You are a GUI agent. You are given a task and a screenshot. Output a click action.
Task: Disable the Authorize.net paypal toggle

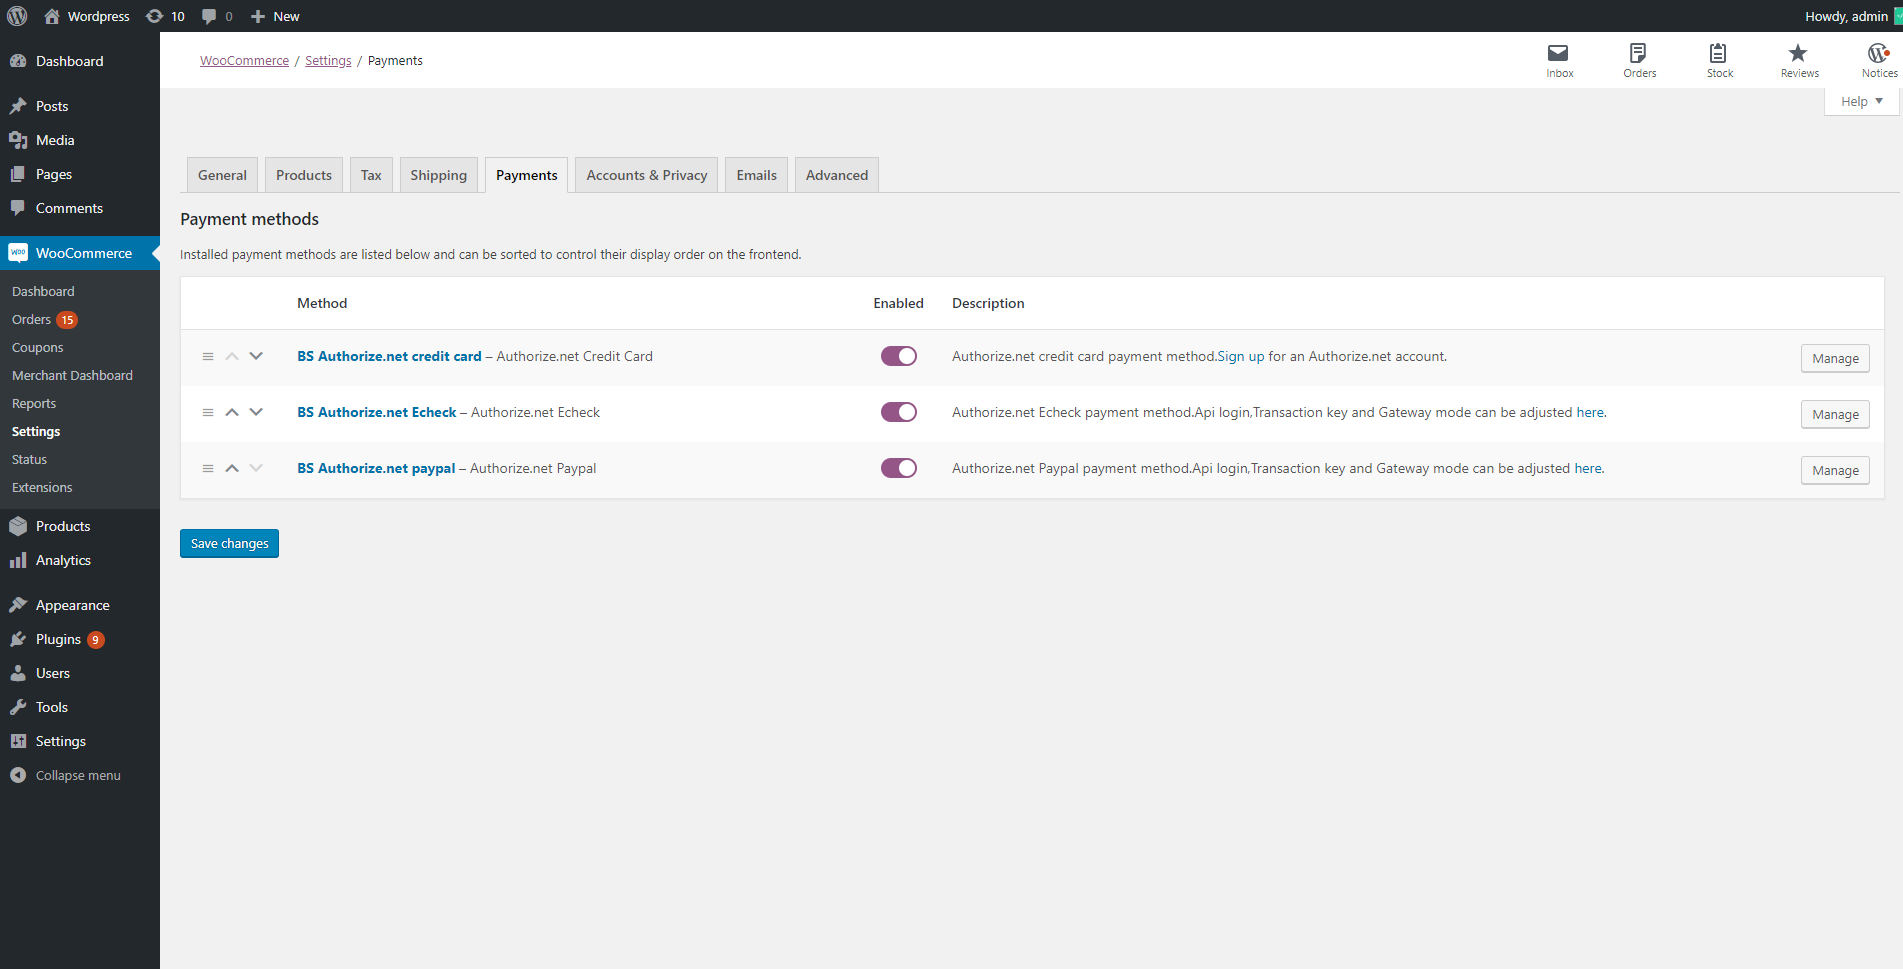pos(899,468)
